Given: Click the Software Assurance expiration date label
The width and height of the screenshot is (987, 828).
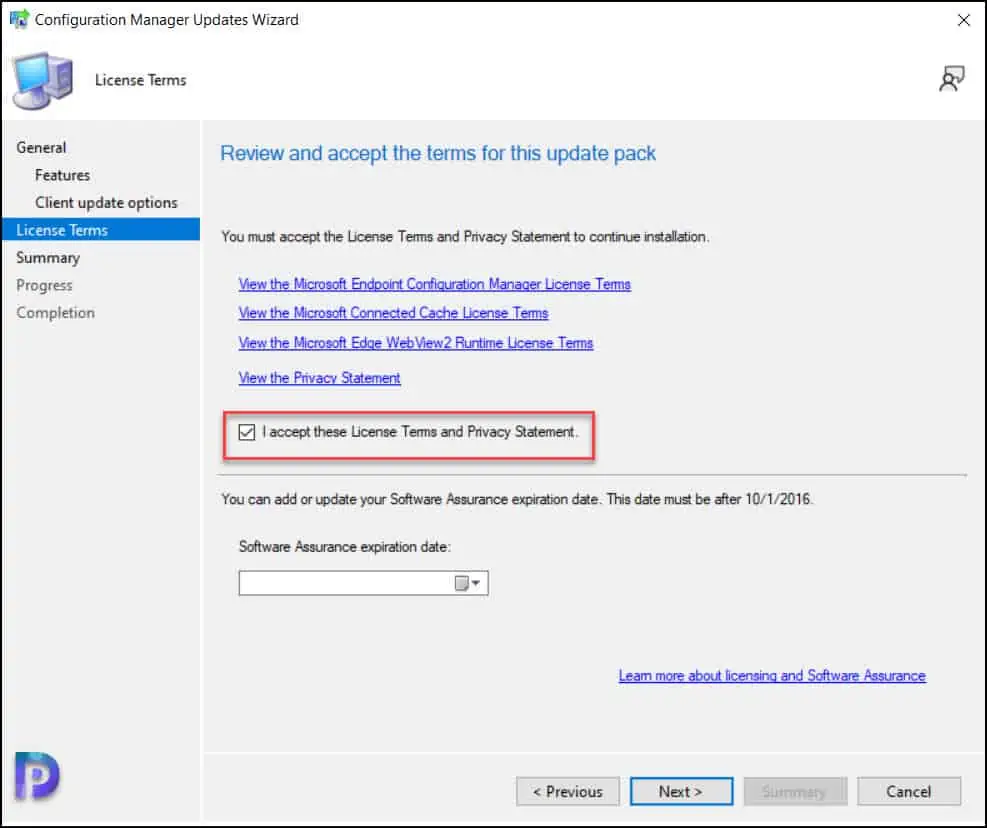Looking at the screenshot, I should click(x=344, y=547).
